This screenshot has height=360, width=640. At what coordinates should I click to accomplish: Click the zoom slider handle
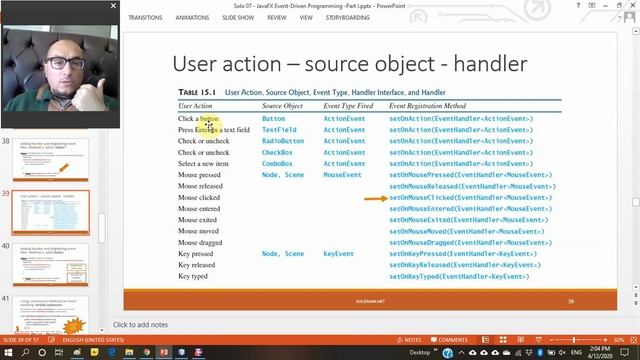tap(574, 340)
